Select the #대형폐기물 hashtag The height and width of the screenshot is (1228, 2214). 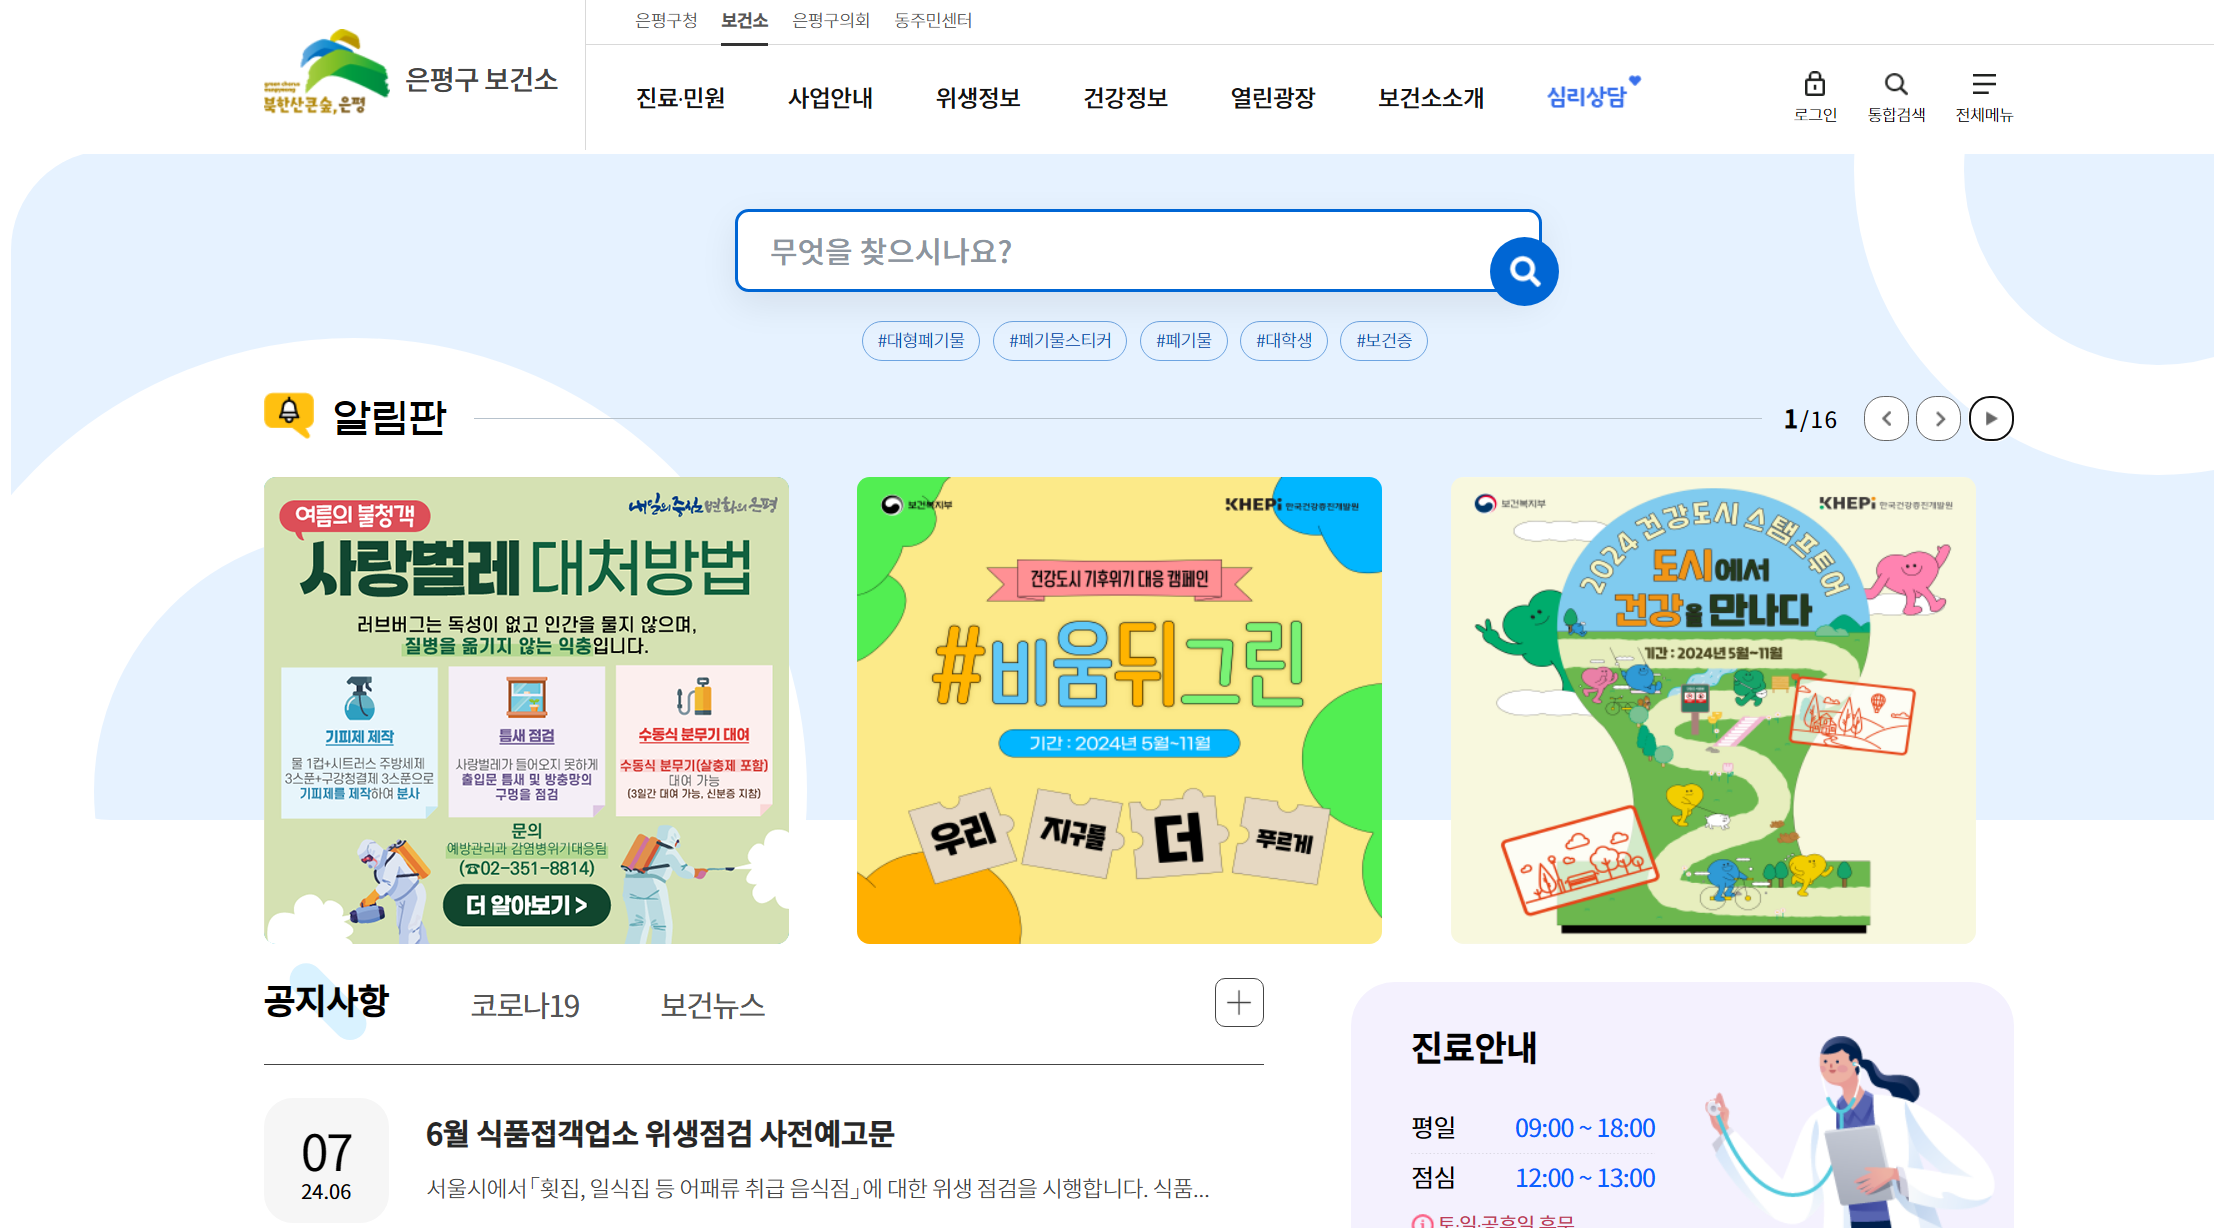click(x=921, y=340)
